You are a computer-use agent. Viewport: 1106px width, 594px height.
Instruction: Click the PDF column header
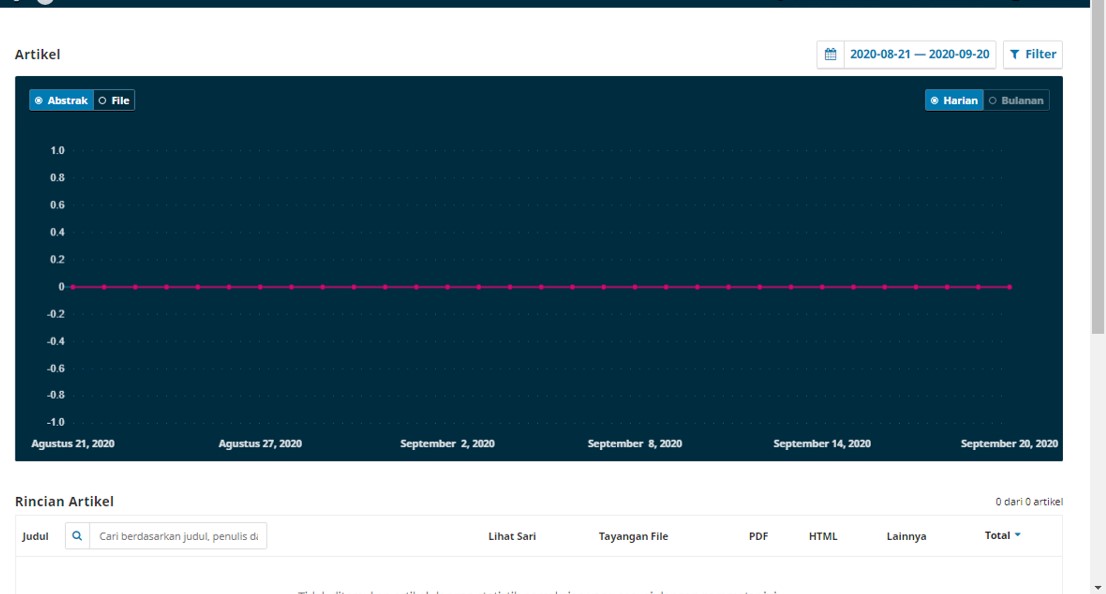[758, 537]
